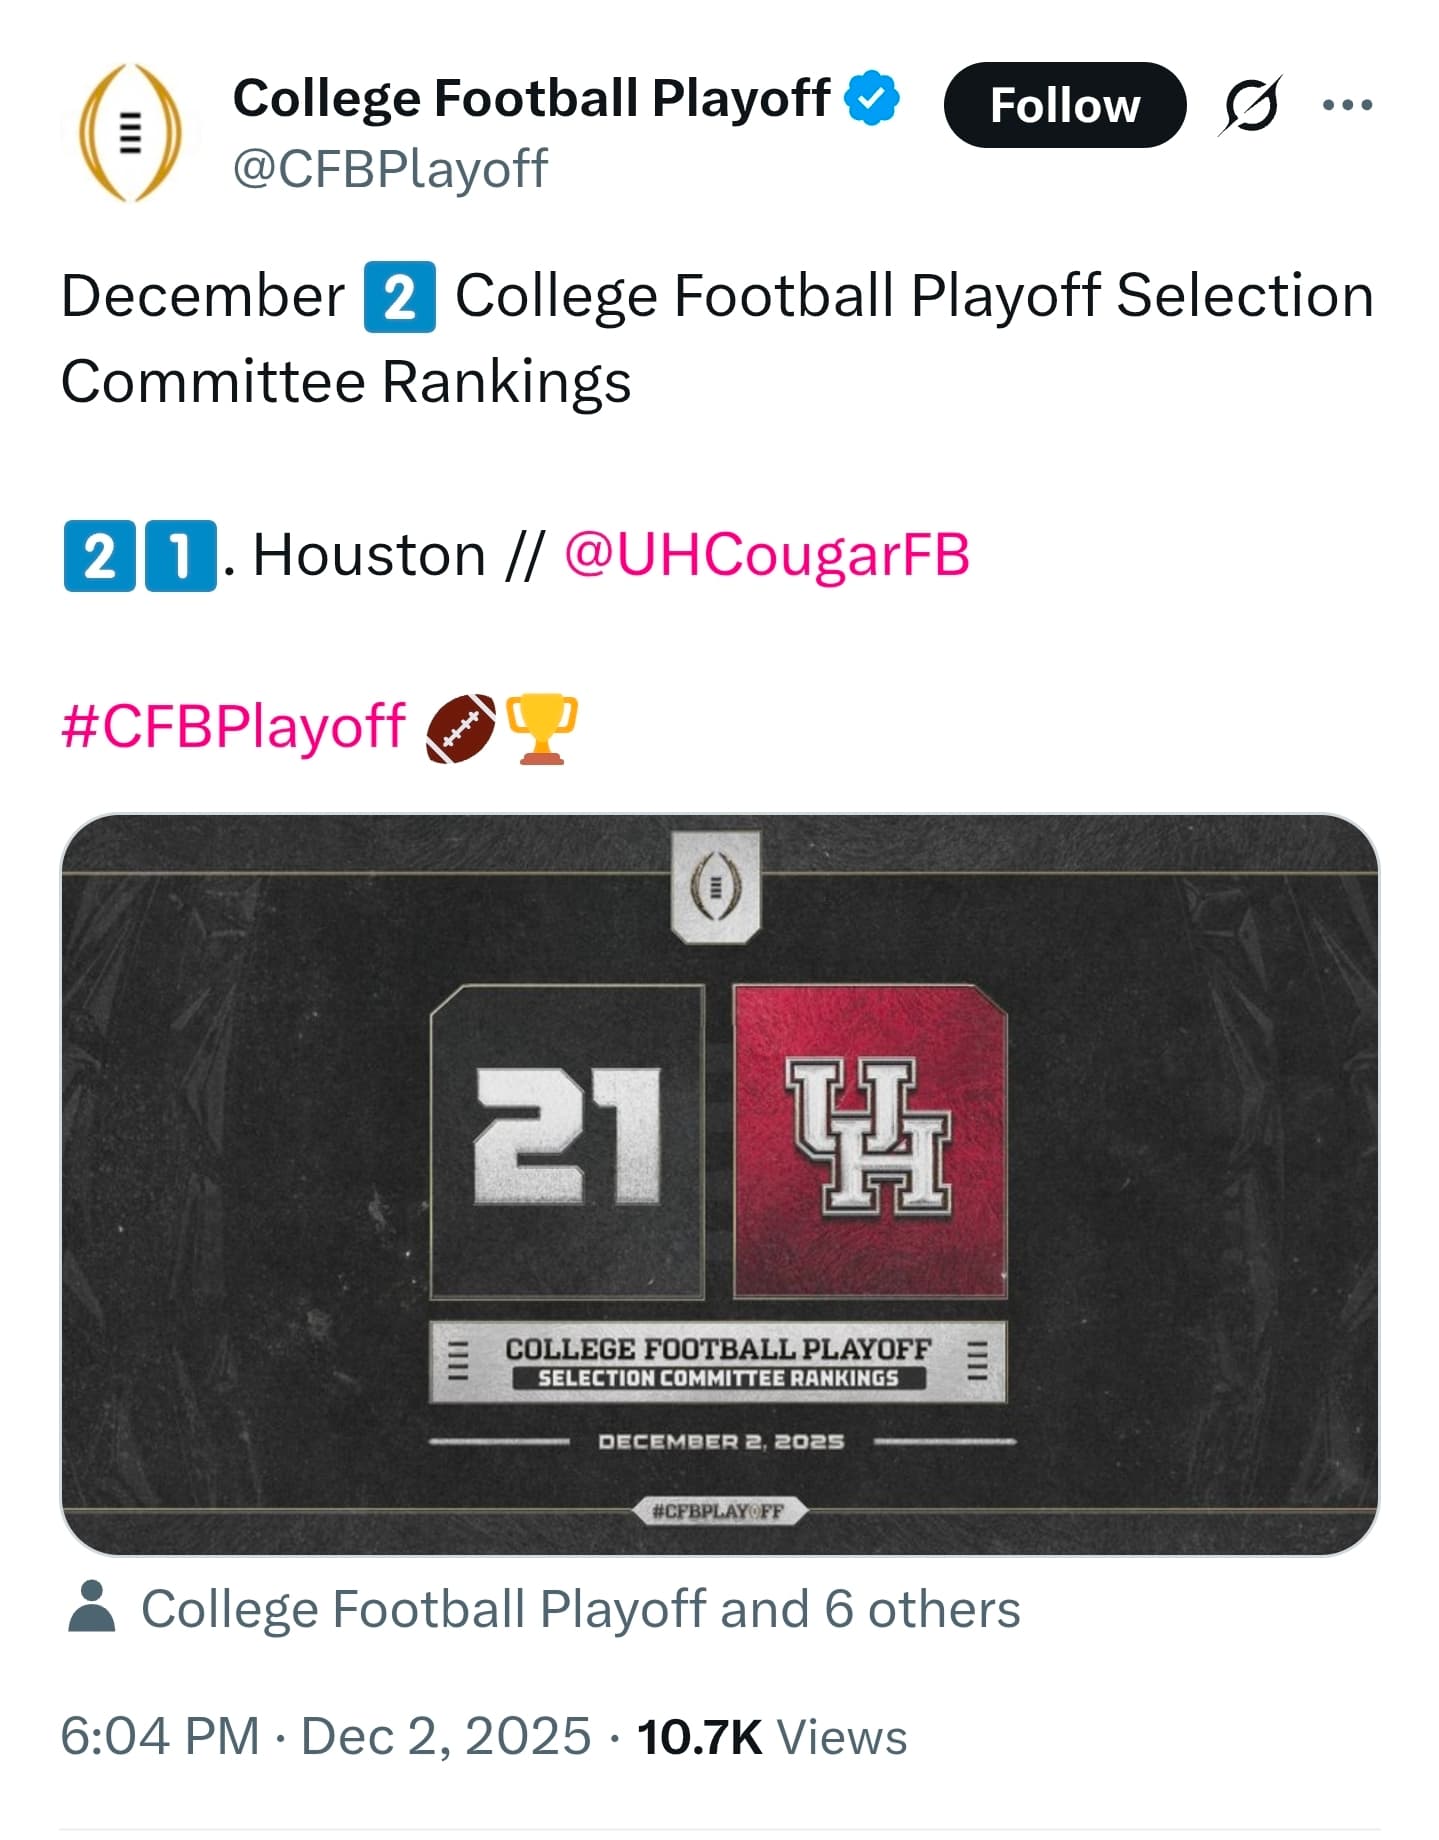Click the person icon for tagged accounts
The image size is (1439, 1840).
[92, 1608]
